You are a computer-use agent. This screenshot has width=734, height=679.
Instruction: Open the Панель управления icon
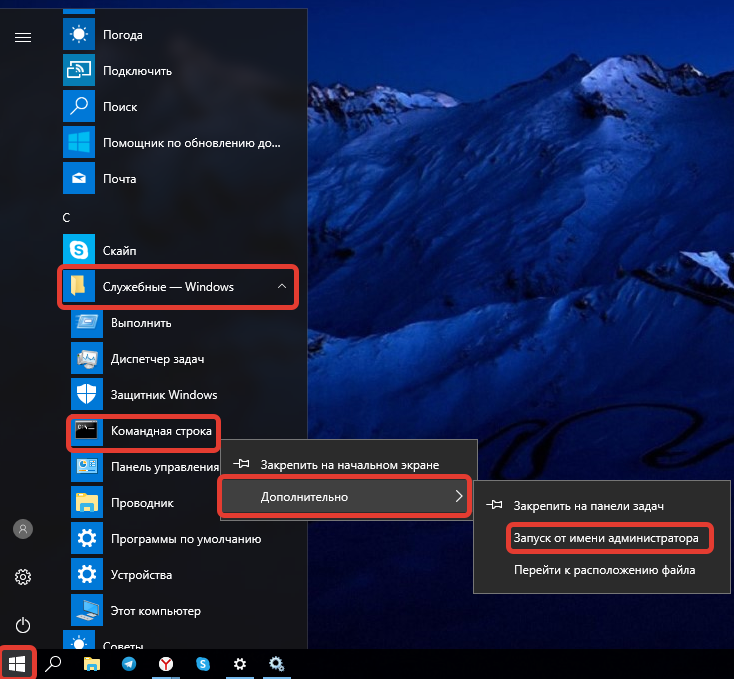(x=87, y=467)
